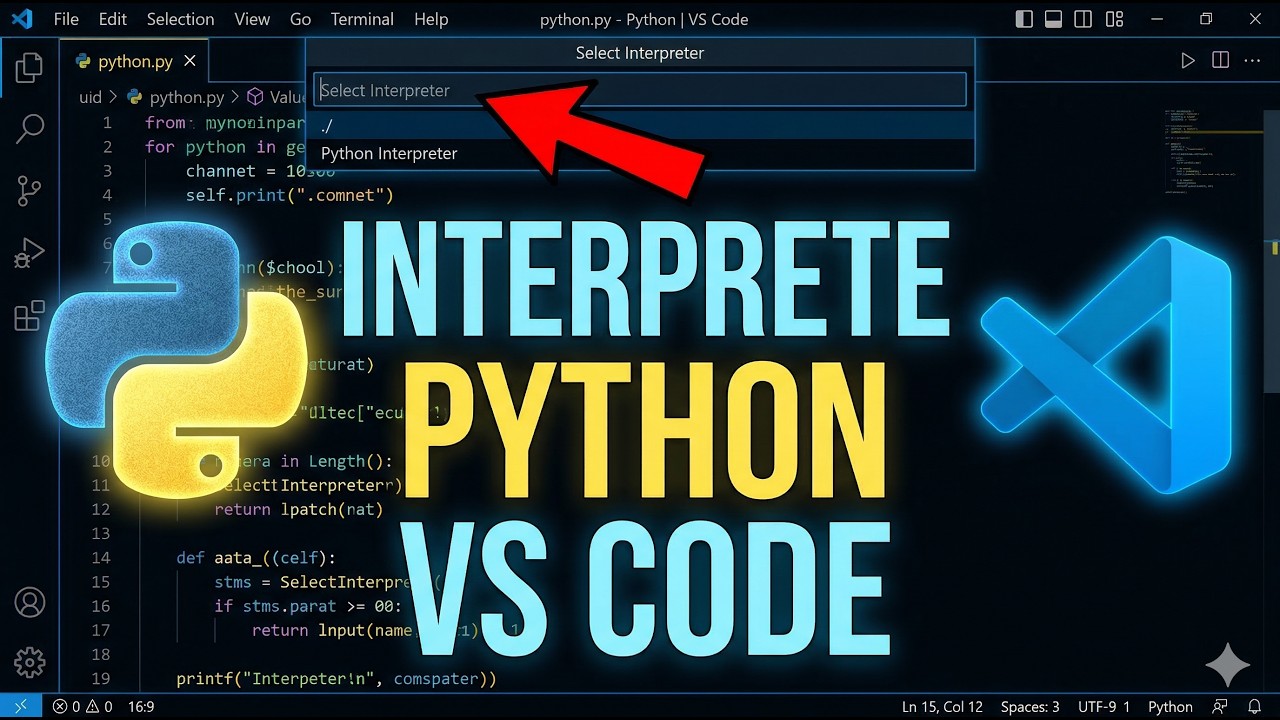
Task: Place cursor on 'printf("Interpeter!n", comspater))' line
Action: tap(336, 679)
